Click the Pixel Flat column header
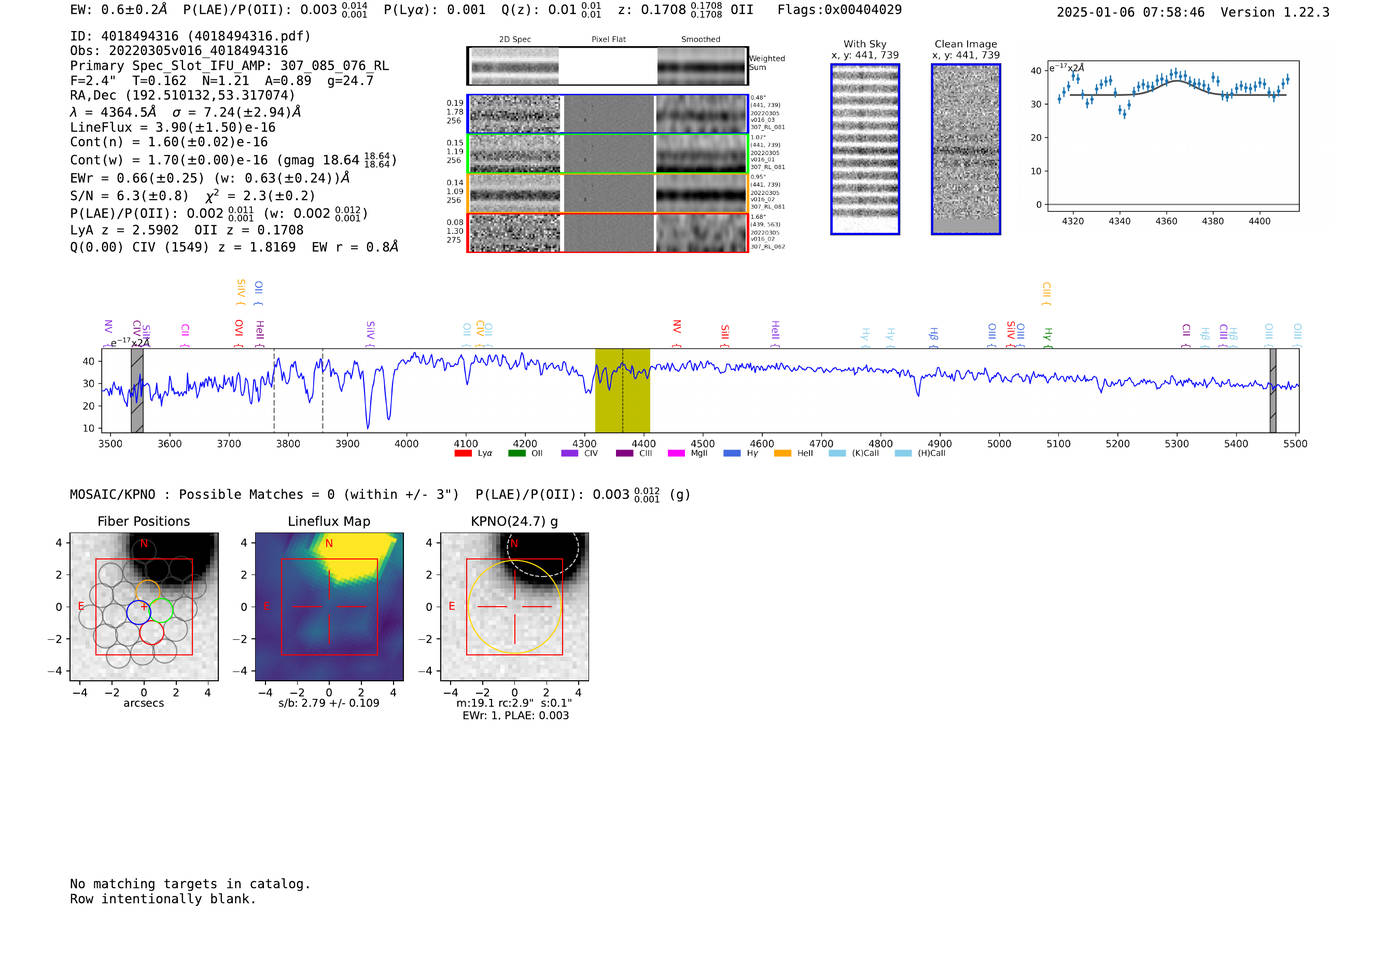The height and width of the screenshot is (953, 1400). 608,40
